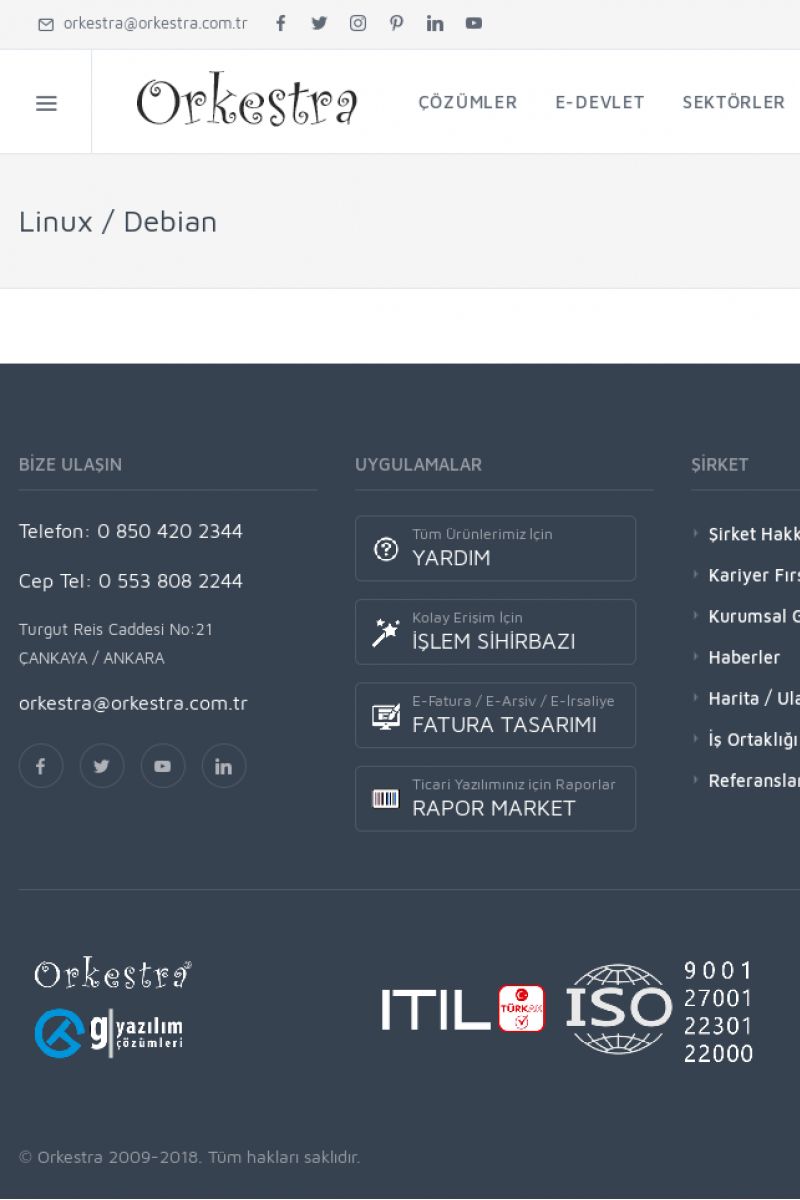Open Instagram icon in top bar
Viewport: 800px width, 1200px height.
coord(358,23)
